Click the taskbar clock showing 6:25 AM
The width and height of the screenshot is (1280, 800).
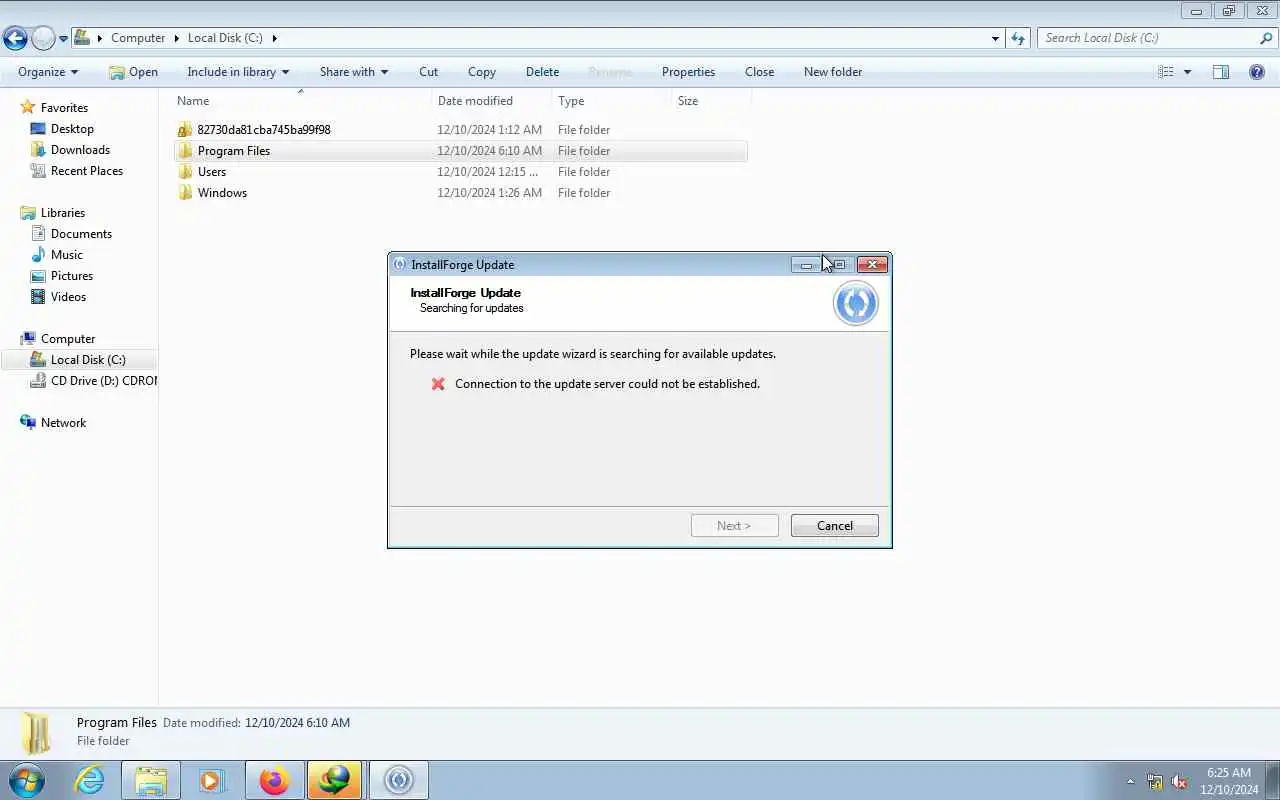click(1229, 781)
